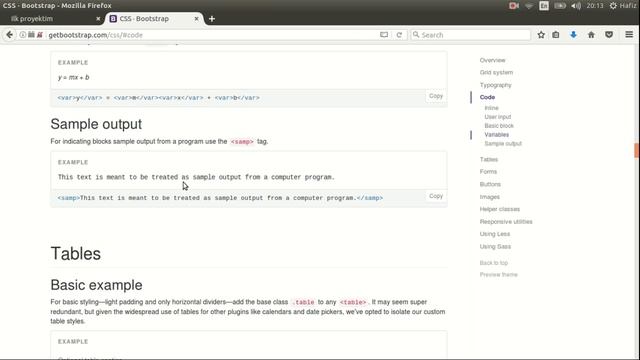Screen dimensions: 640x360
Task: Copy the samp code snippet
Action: click(436, 196)
